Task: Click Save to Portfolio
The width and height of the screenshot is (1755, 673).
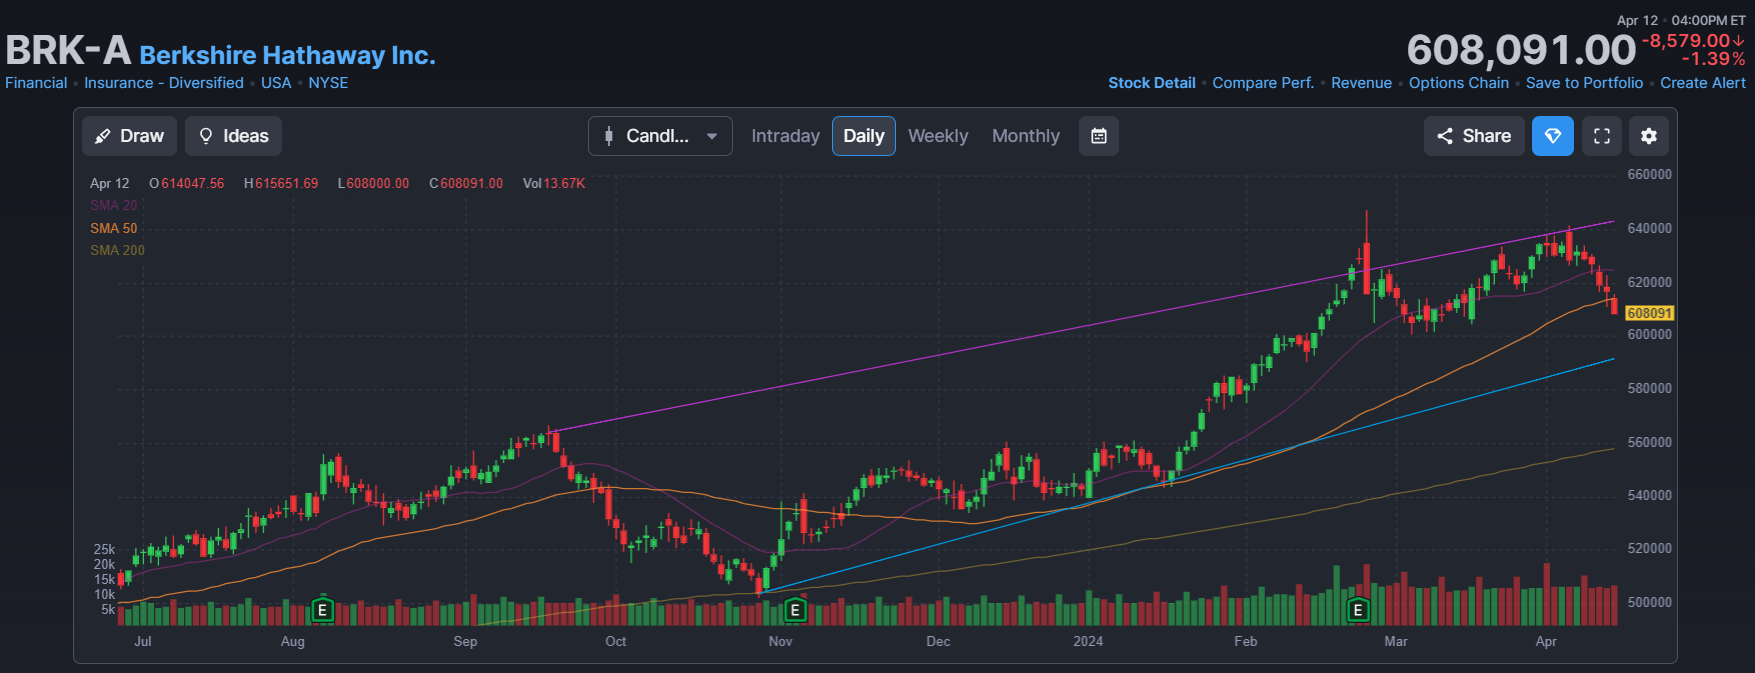Action: [x=1584, y=83]
